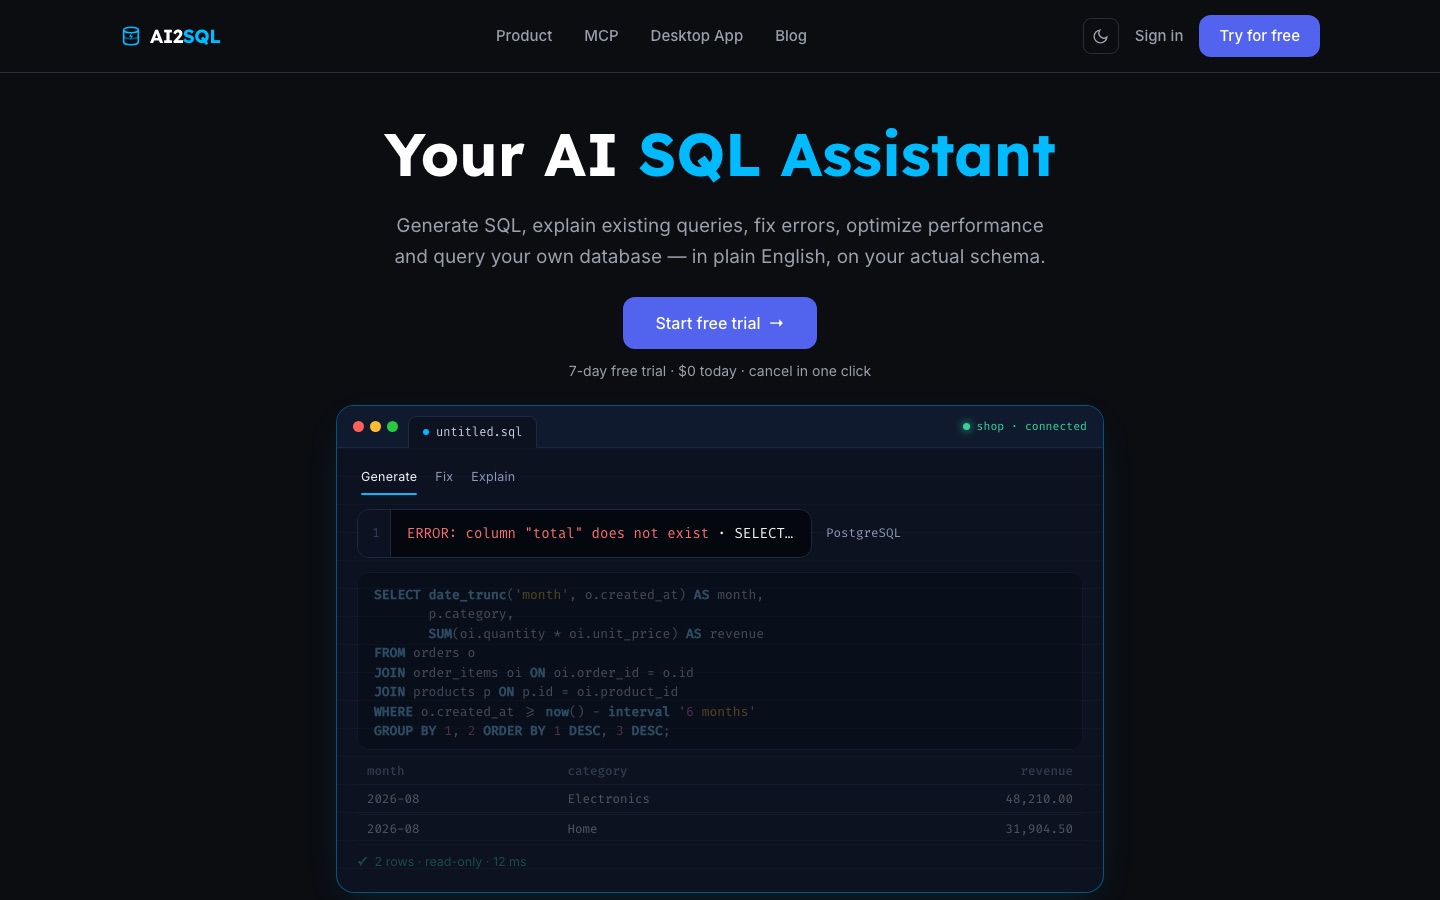
Task: Open the MCP page
Action: [x=601, y=36]
